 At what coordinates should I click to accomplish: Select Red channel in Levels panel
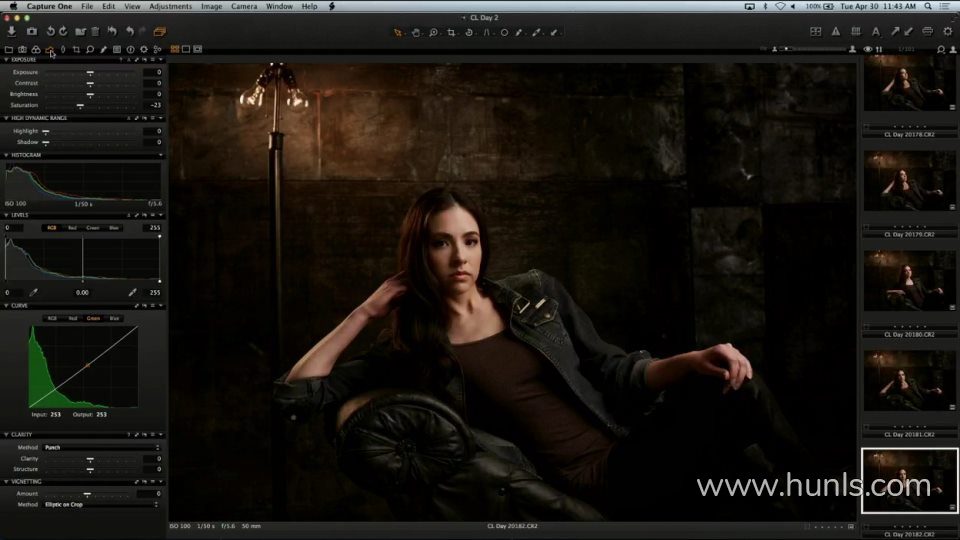point(72,228)
